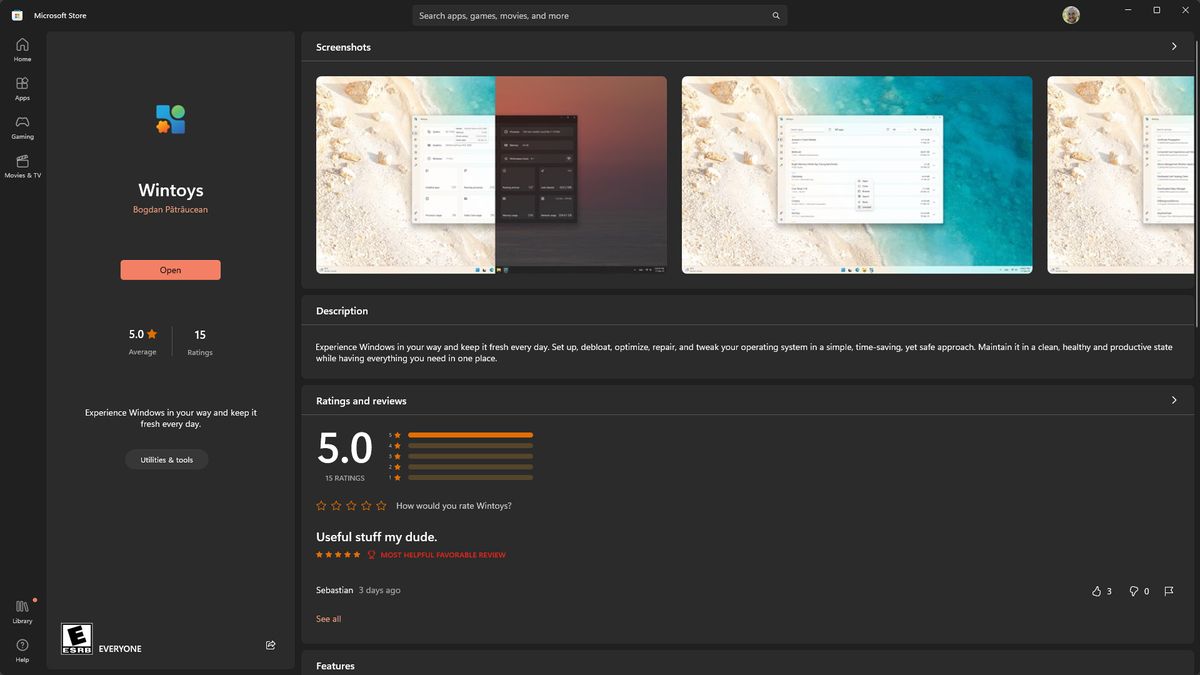Rate Wintoys five stars
This screenshot has width=1200, height=675.
(380, 505)
